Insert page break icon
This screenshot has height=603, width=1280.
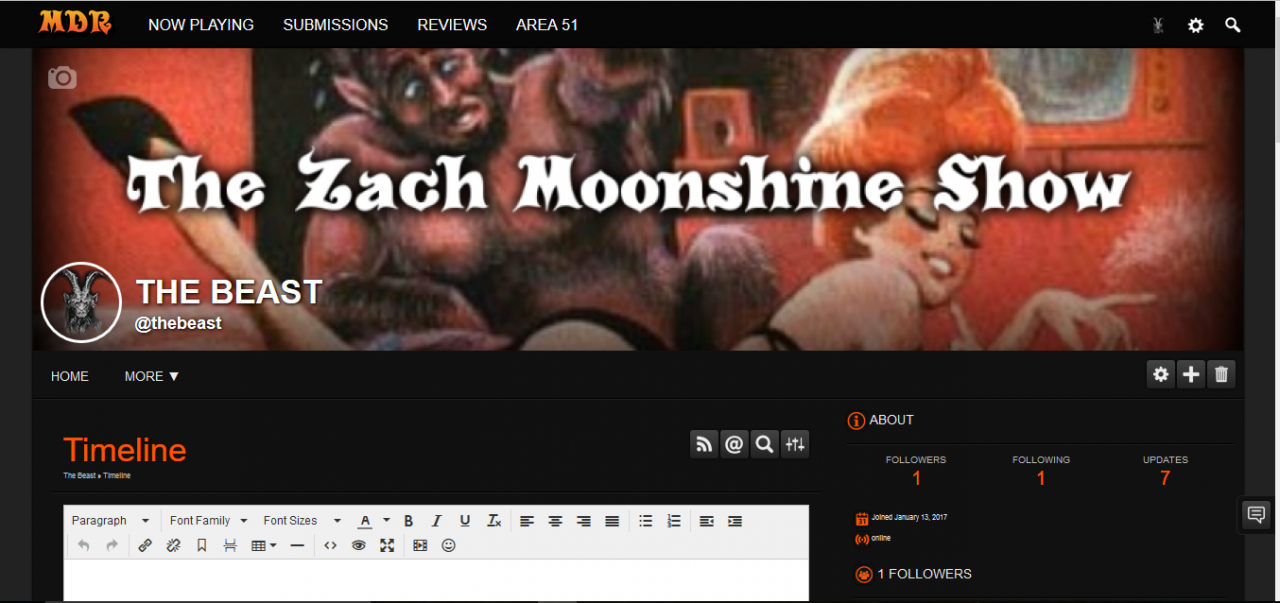point(230,546)
